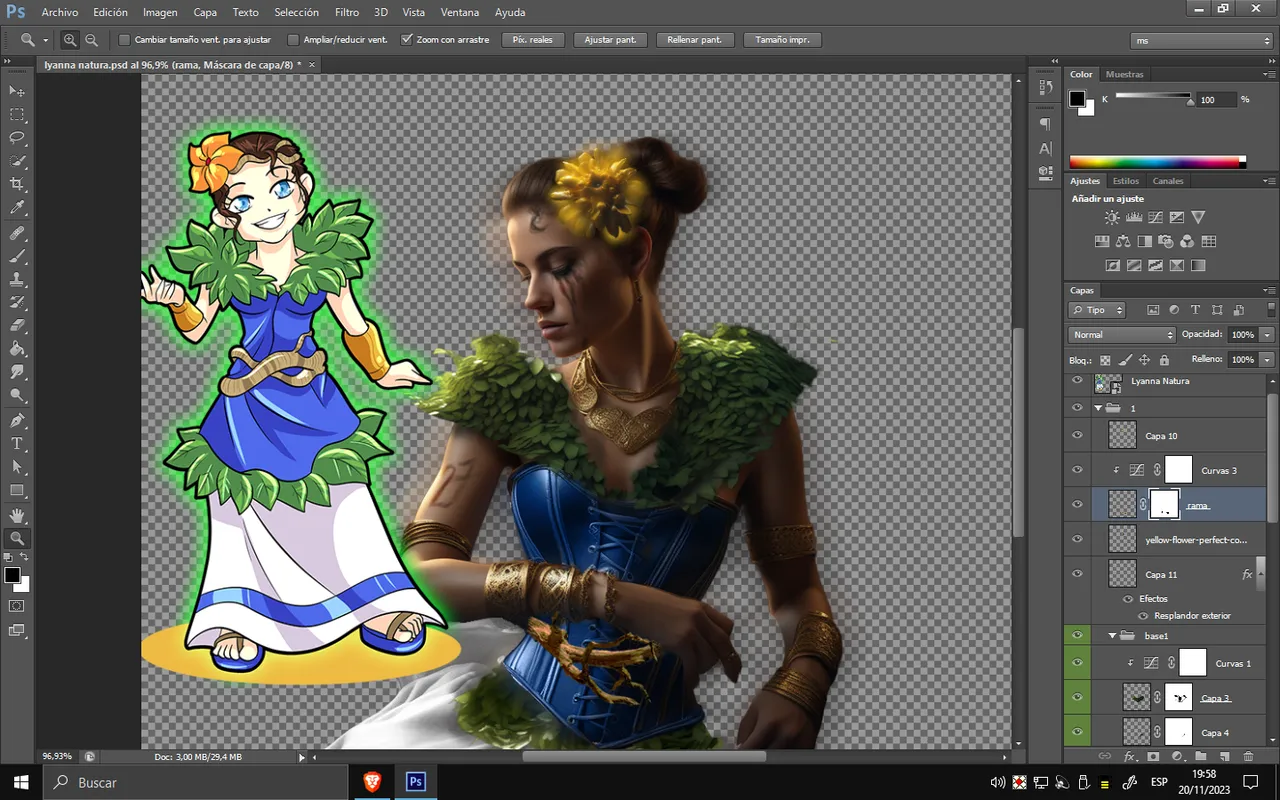The height and width of the screenshot is (800, 1280).
Task: Click the add layer style fx icon
Action: [1130, 757]
